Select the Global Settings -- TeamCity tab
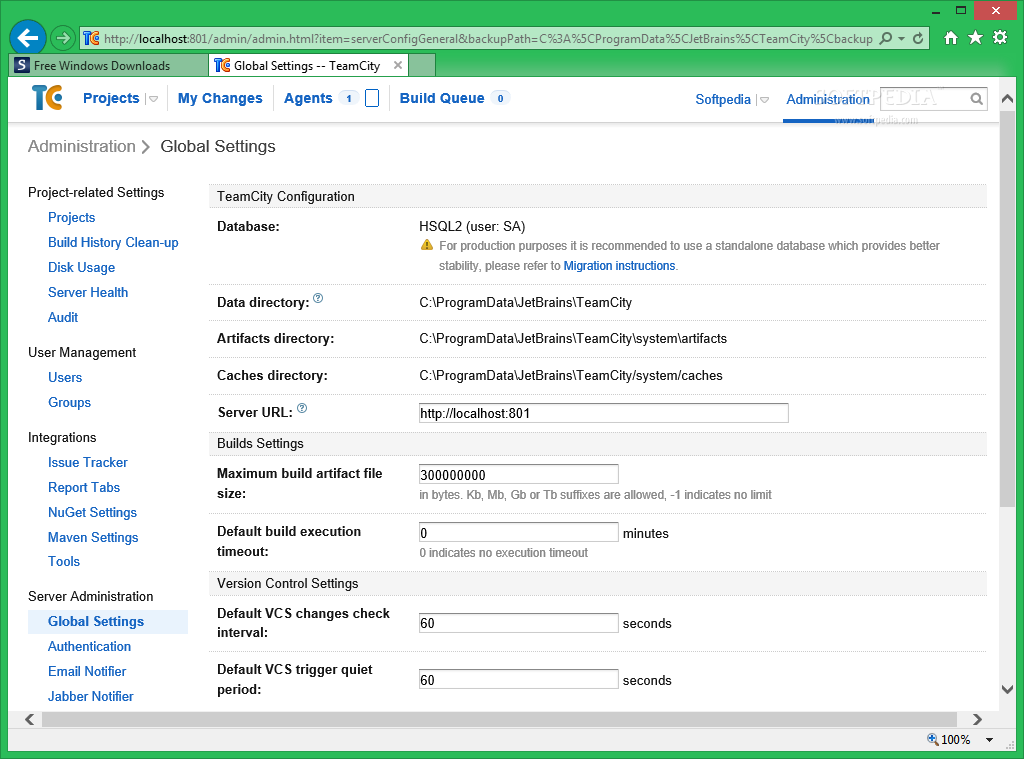Viewport: 1024px width, 759px height. [x=308, y=65]
